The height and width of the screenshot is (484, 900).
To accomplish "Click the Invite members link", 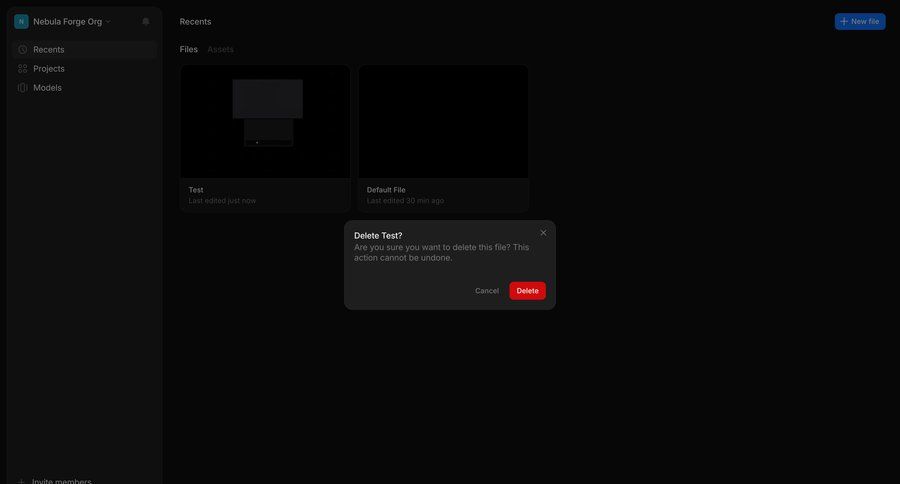I will (x=61, y=481).
